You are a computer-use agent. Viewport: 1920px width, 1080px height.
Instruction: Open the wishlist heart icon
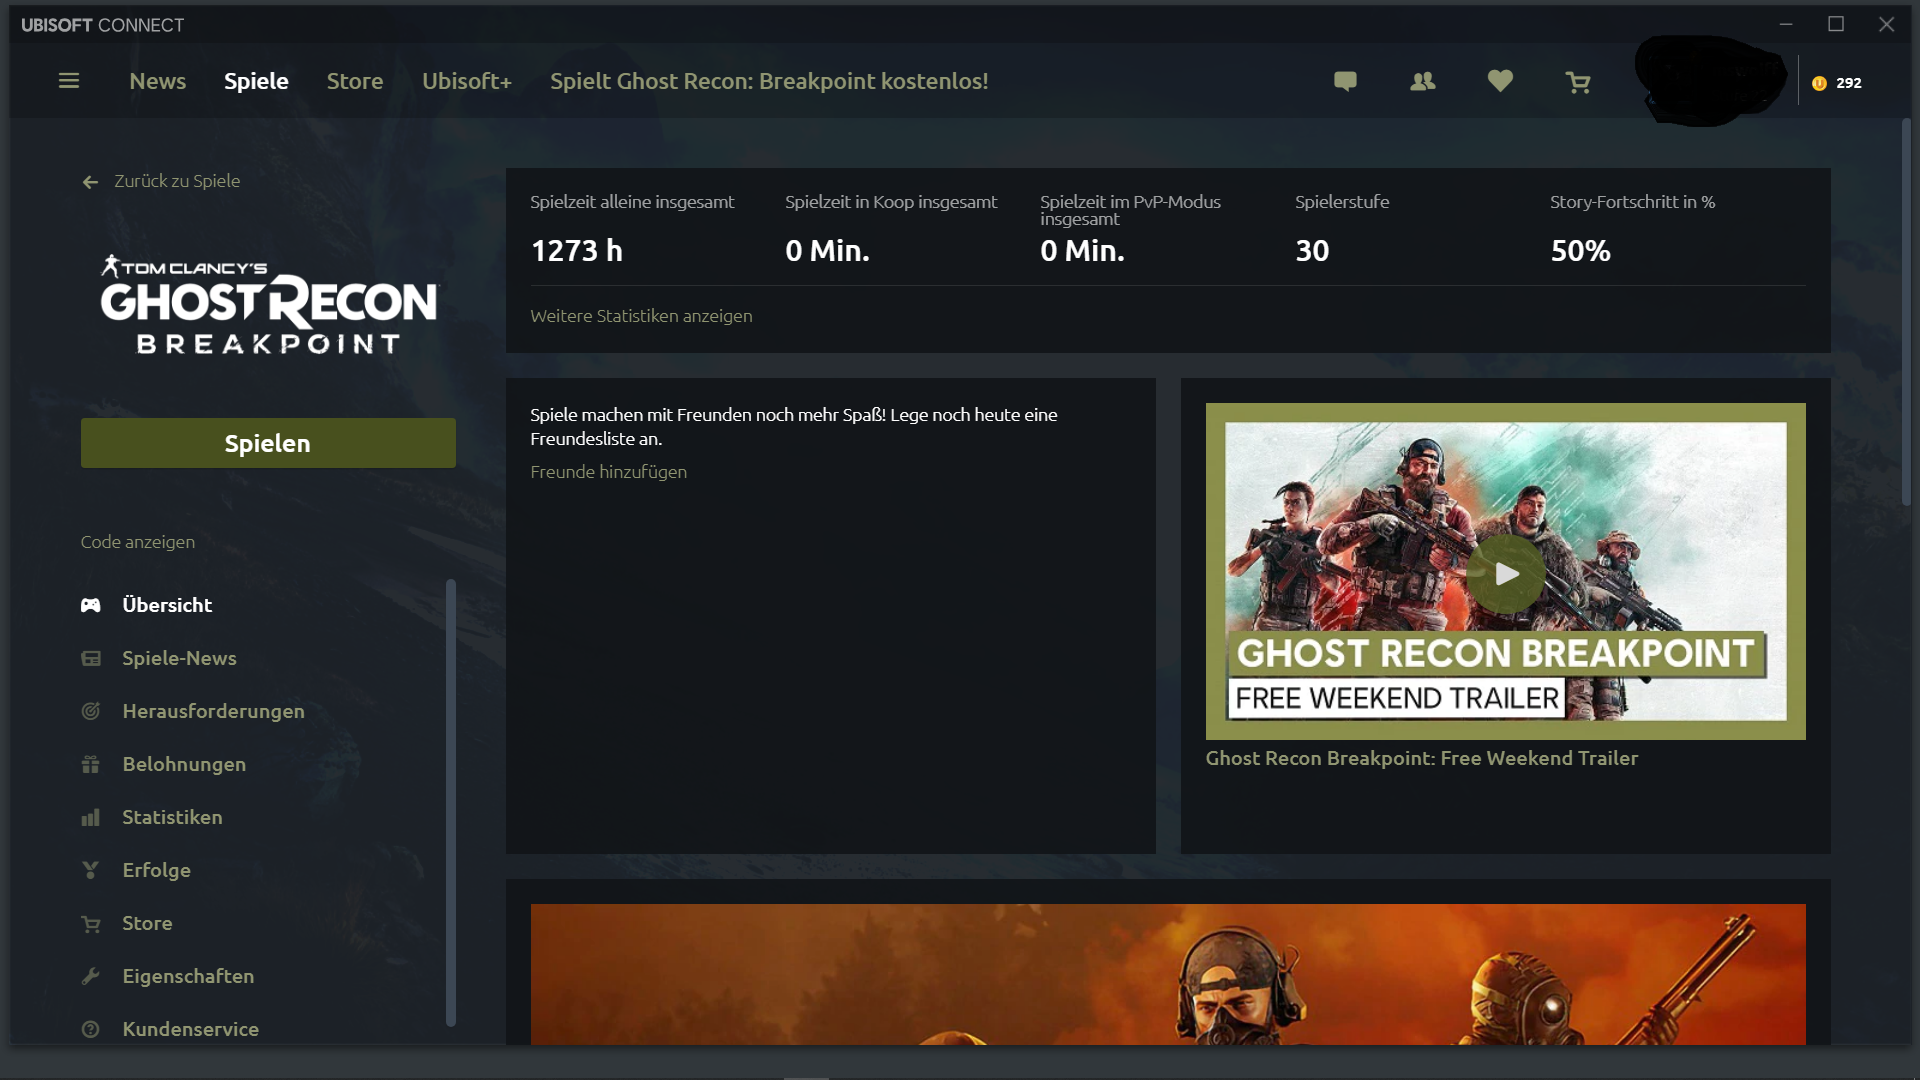(1499, 81)
